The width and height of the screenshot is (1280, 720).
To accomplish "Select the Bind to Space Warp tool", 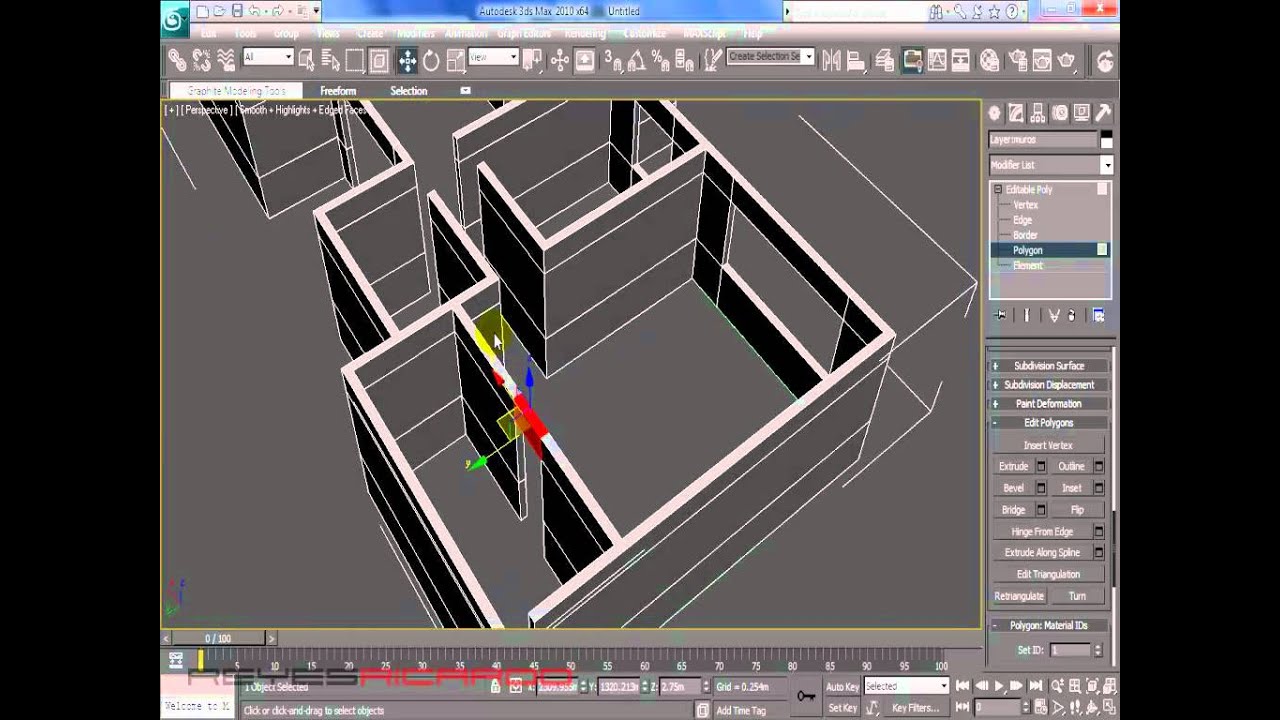I will click(226, 61).
